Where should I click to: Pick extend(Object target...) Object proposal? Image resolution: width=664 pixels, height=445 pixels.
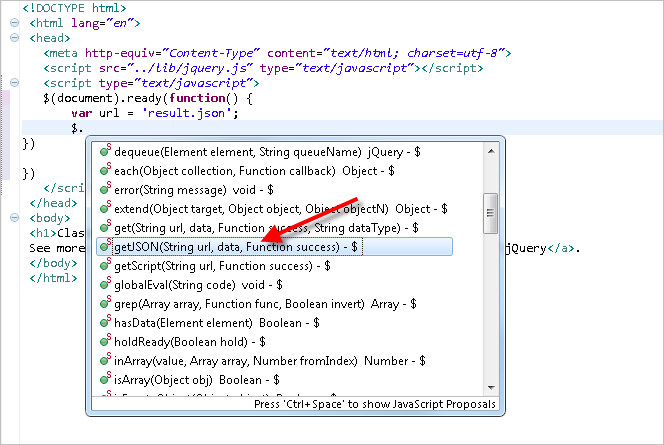point(281,209)
